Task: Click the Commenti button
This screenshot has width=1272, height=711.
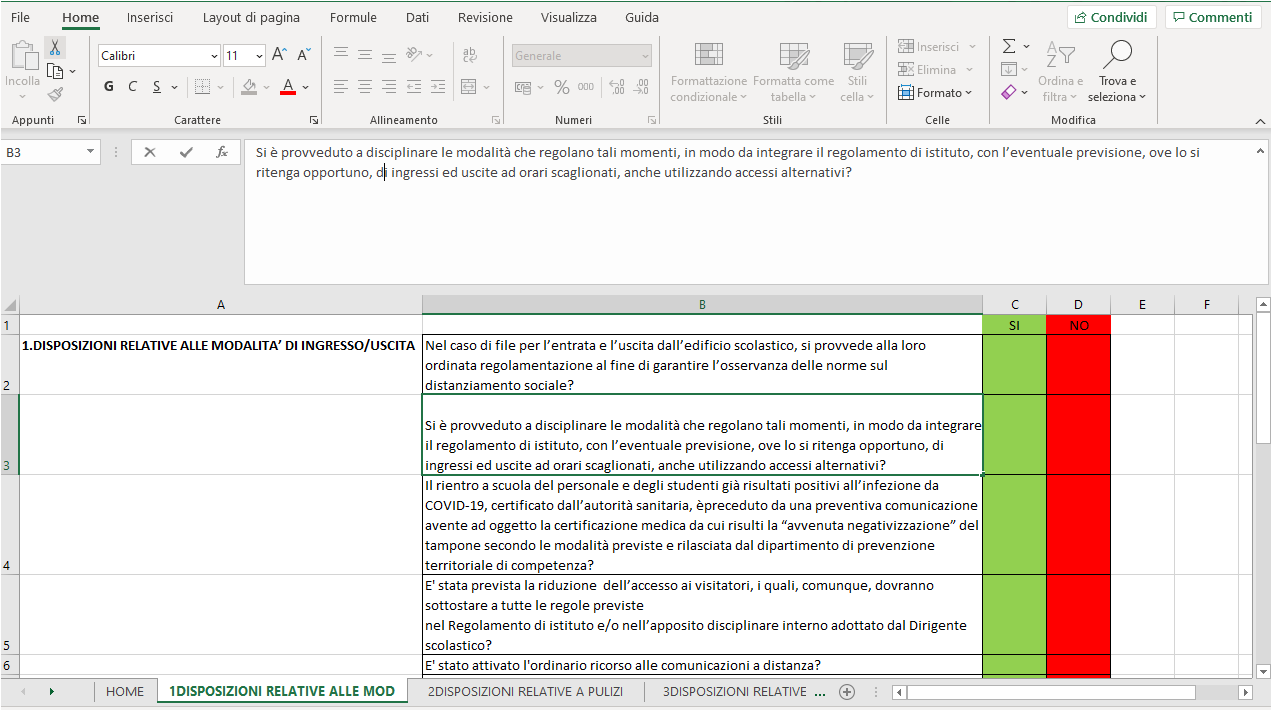Action: click(1212, 17)
